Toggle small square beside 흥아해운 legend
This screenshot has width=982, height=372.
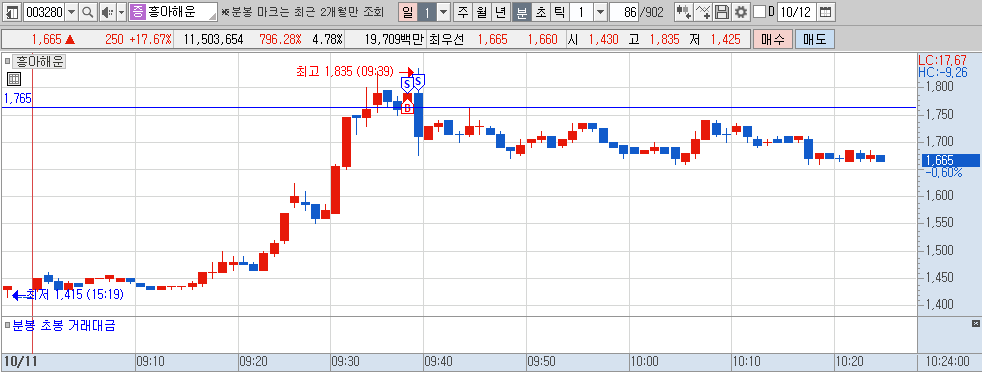click(7, 61)
